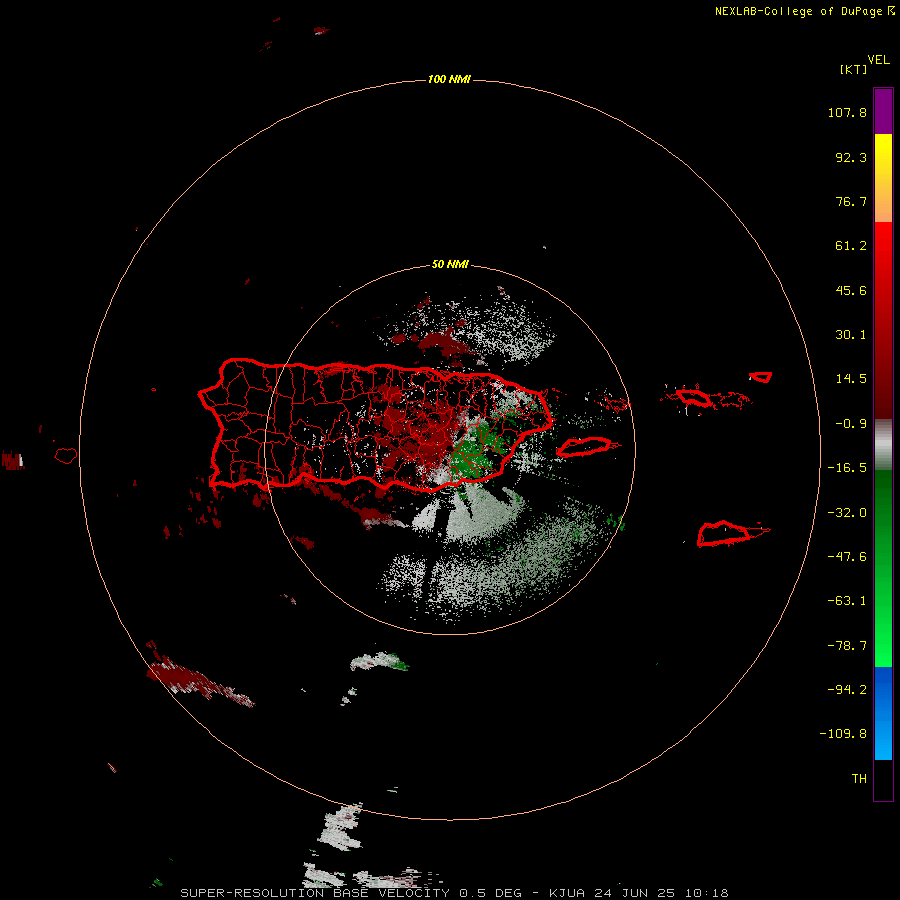Click the KJUA station identifier in caption
This screenshot has width=900, height=900.
(x=567, y=893)
